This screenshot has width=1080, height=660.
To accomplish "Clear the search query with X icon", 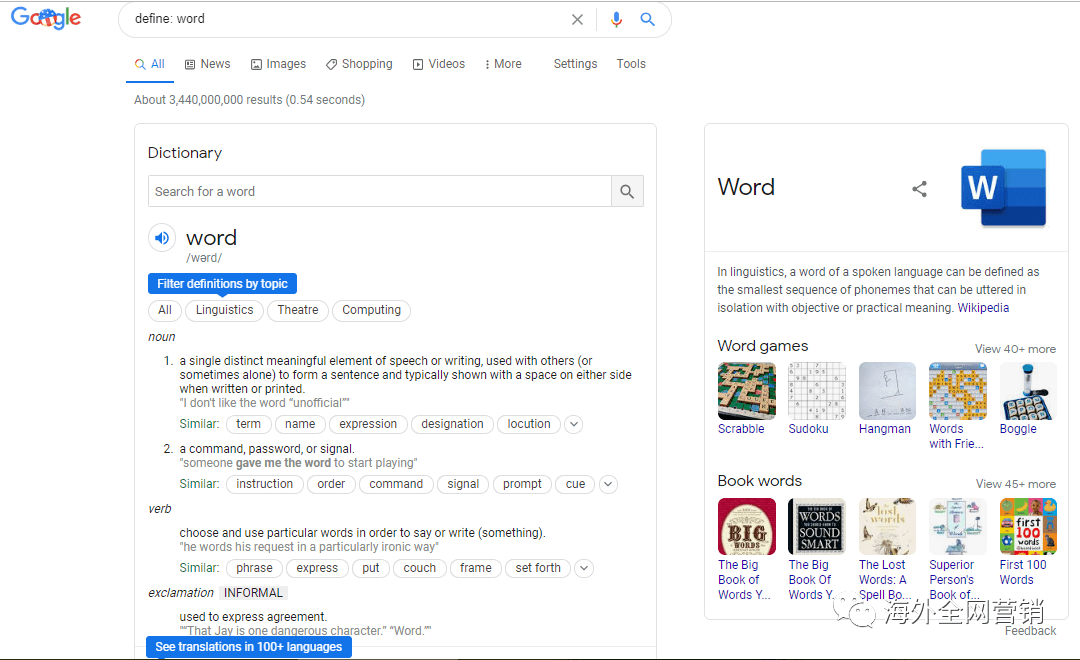I will (577, 19).
